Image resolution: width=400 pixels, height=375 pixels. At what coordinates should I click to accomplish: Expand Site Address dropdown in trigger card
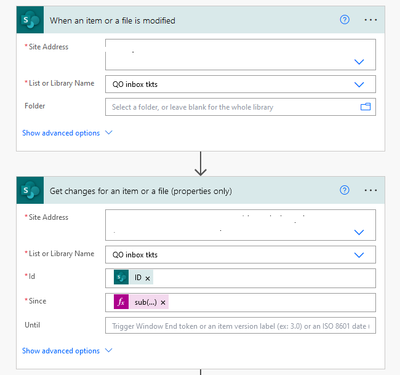point(359,62)
